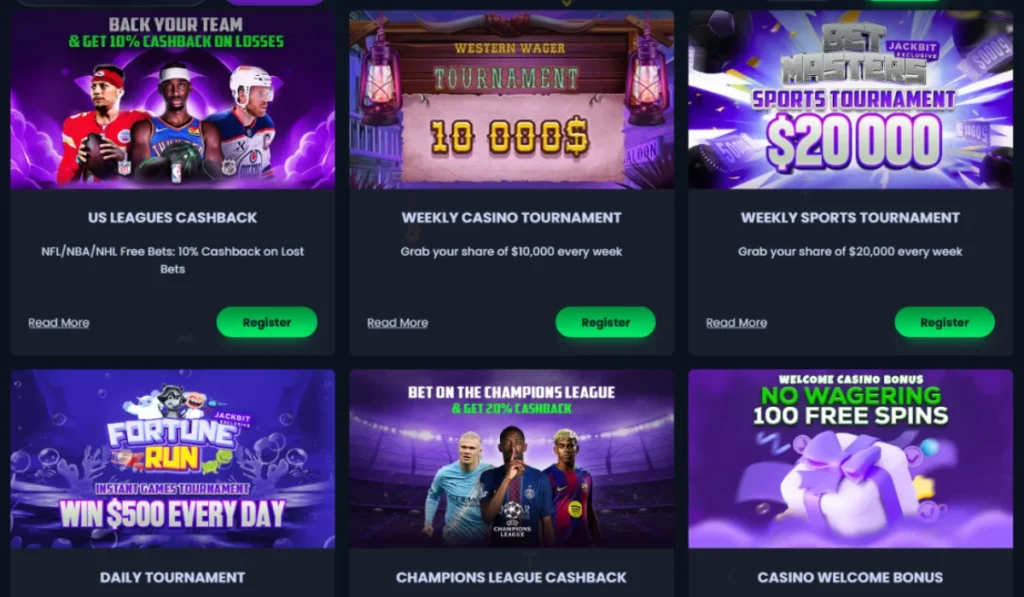Follow Read More for Weekly Sports Tournament
This screenshot has height=597, width=1024.
click(737, 323)
